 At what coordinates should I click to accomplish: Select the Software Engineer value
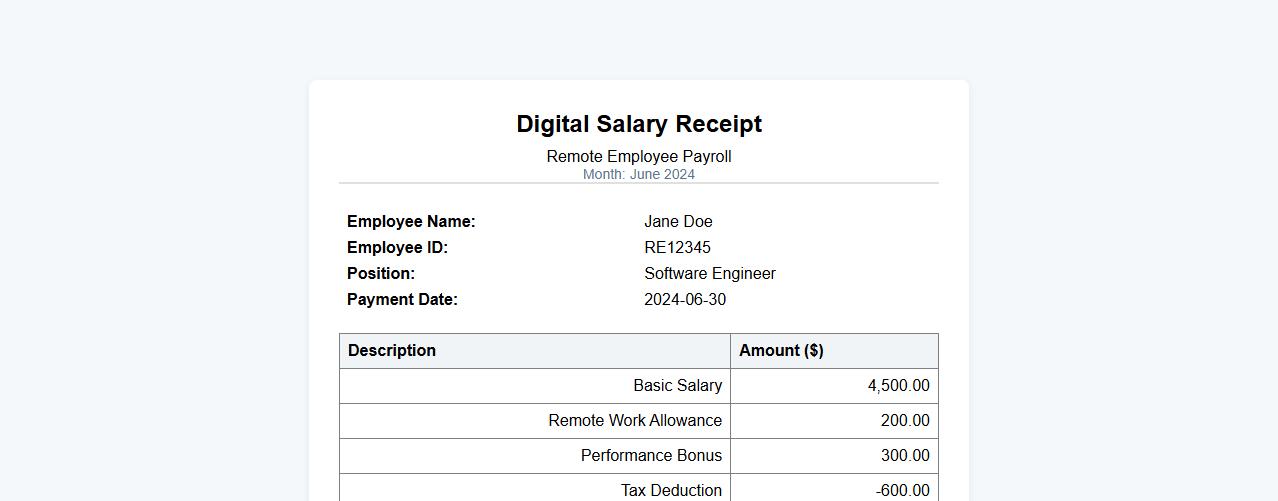tap(710, 274)
